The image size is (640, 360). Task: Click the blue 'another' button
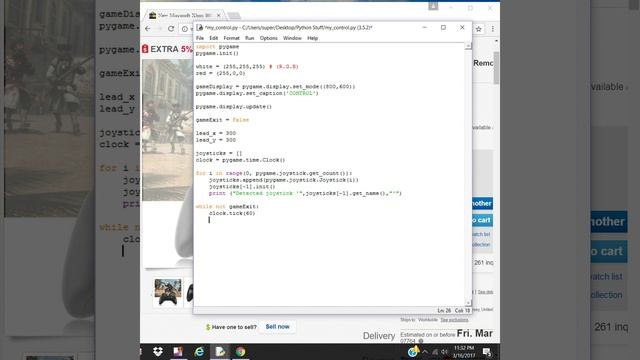tap(482, 203)
